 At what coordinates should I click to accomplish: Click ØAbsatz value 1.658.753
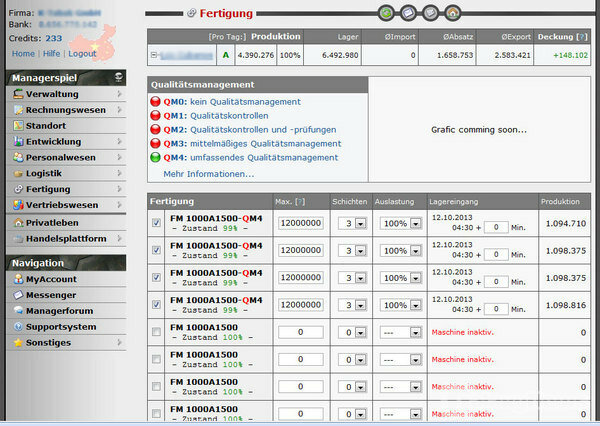click(x=455, y=55)
